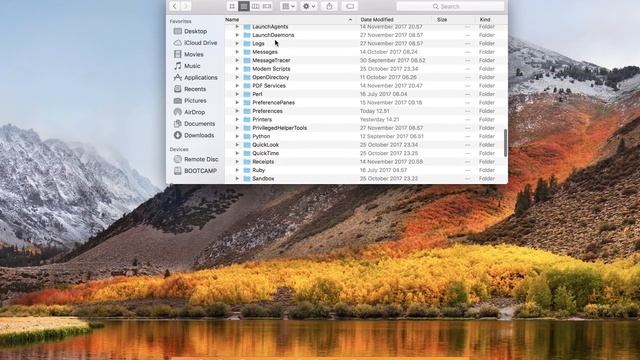Select the Ruby folder icon
640x360 pixels.
point(247,170)
